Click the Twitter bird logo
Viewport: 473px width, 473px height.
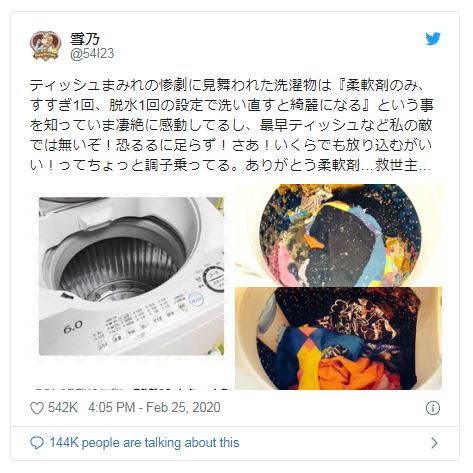[x=433, y=39]
